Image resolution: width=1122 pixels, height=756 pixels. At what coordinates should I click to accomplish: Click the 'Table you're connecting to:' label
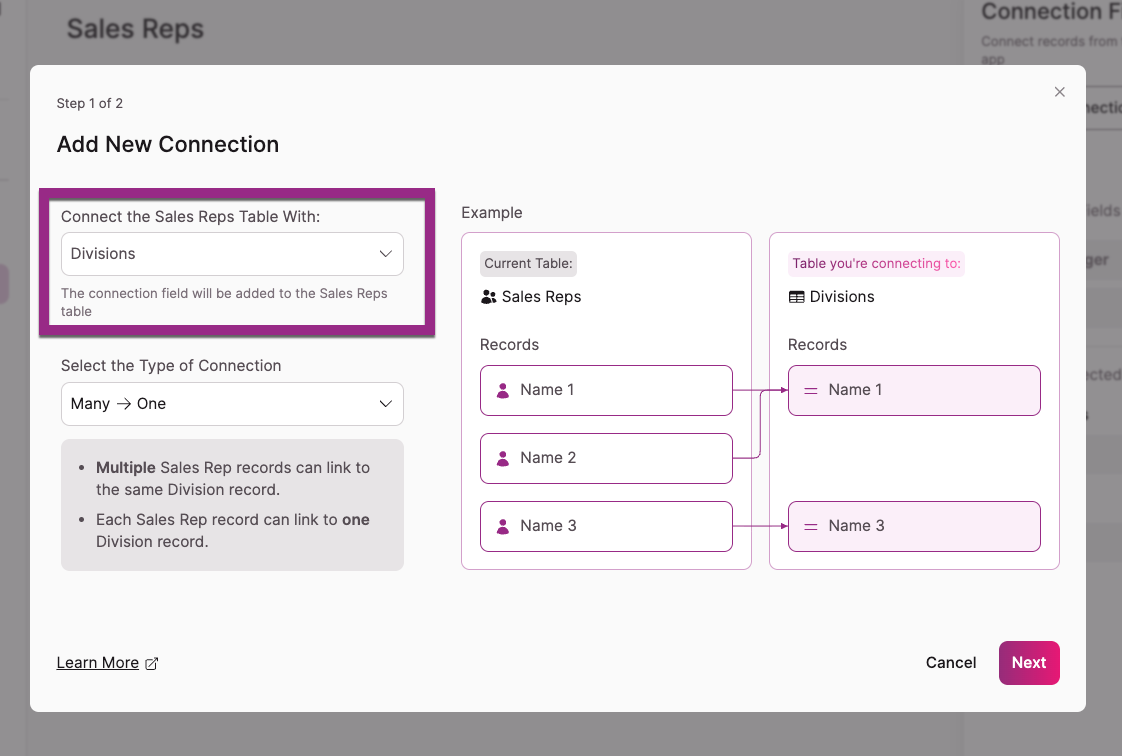(x=876, y=263)
